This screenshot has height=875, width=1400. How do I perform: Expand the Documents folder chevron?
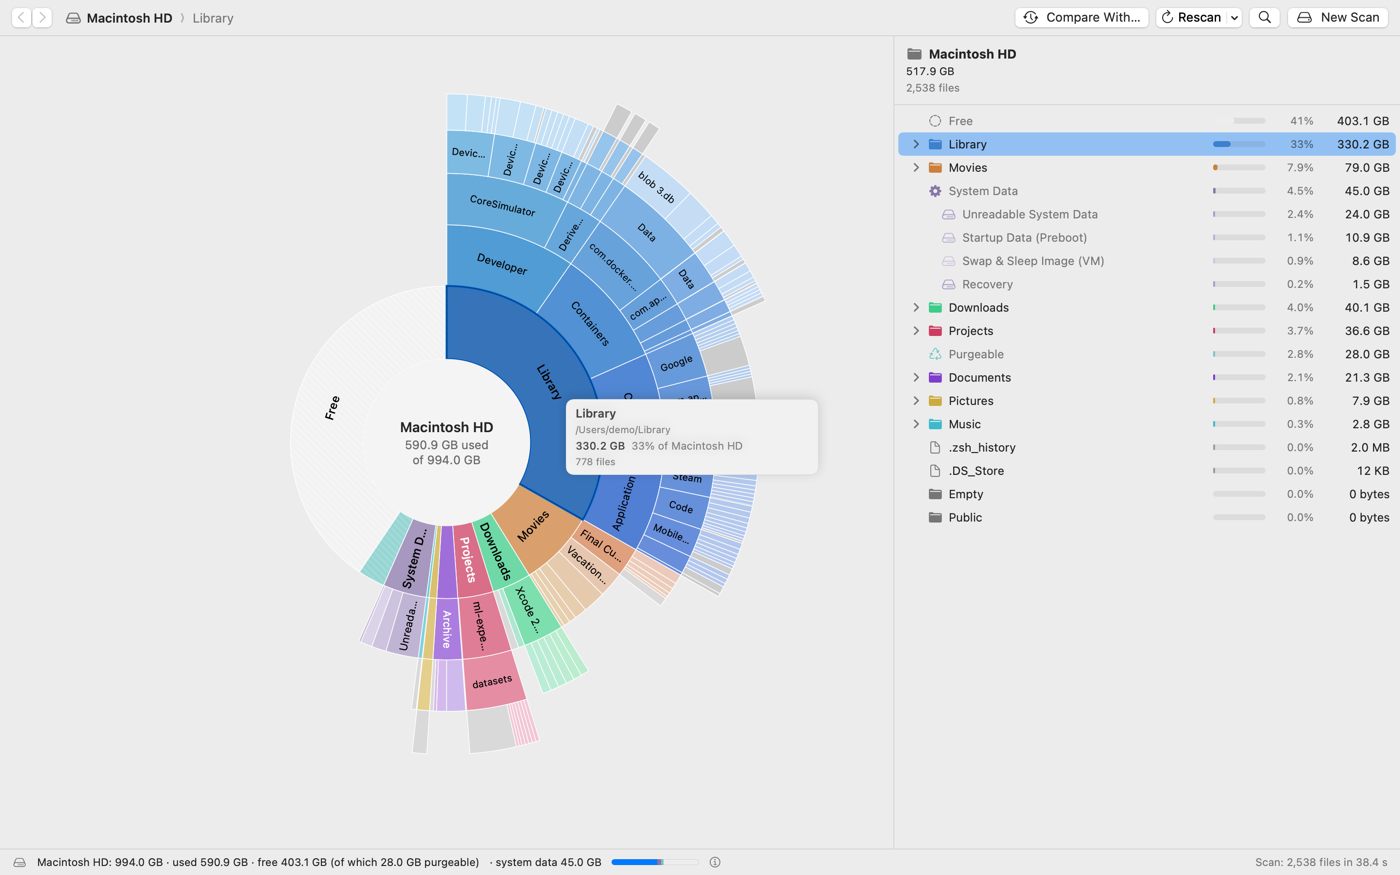pos(916,378)
